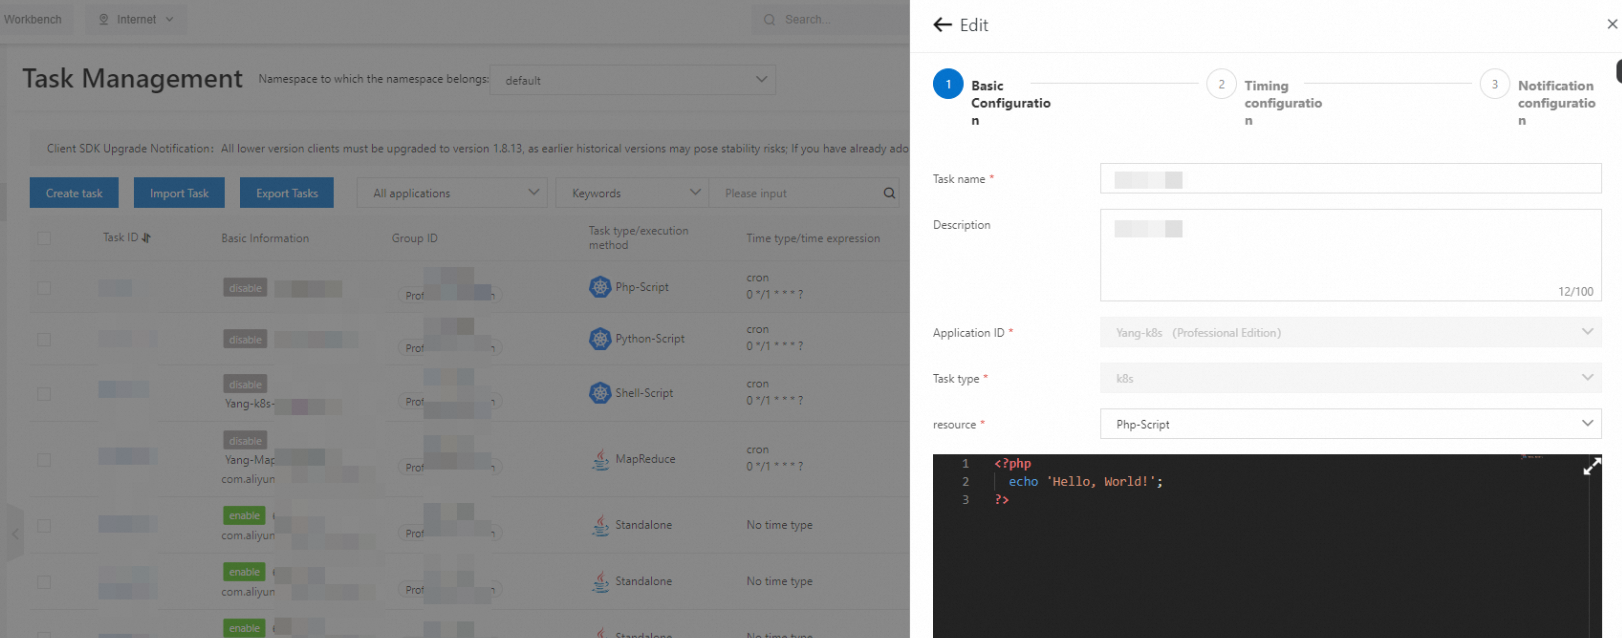Click enable tag in first Standalone row
The image size is (1622, 638).
(x=244, y=516)
